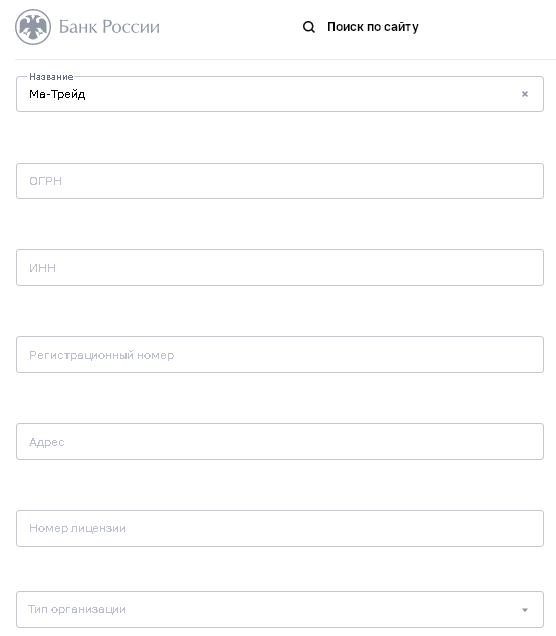Click the ОГРН placeholder text
The image size is (556, 636).
[x=45, y=181]
